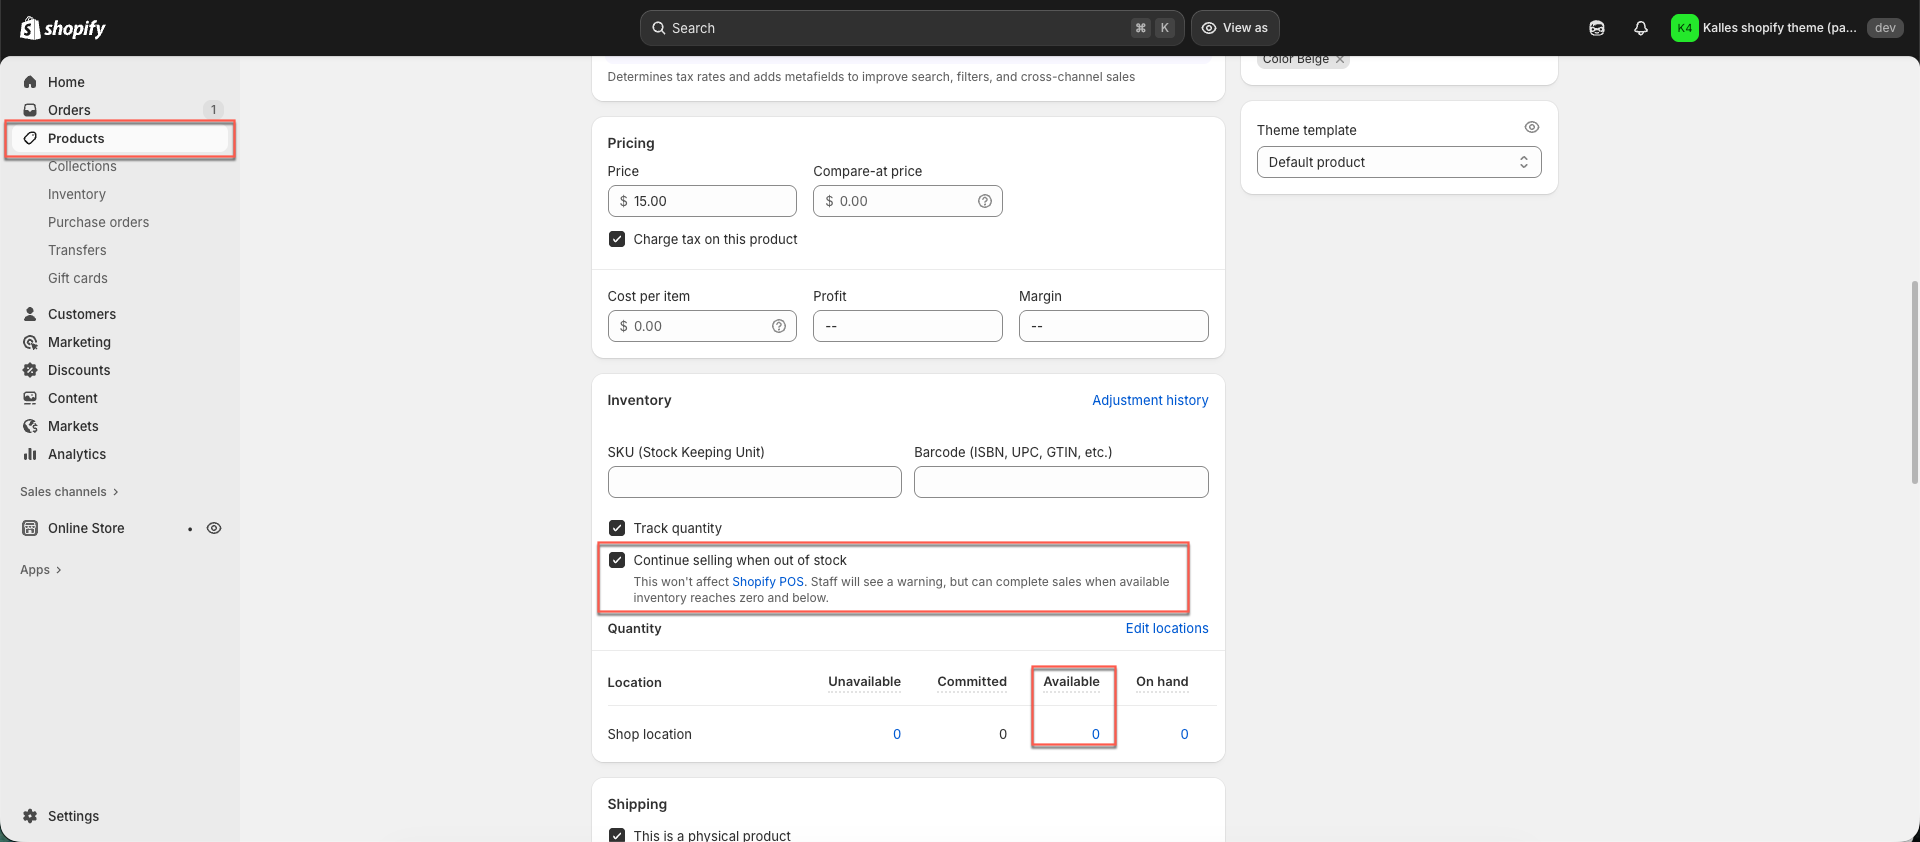The width and height of the screenshot is (1920, 842).
Task: Click the Compare-at price help icon
Action: click(984, 201)
